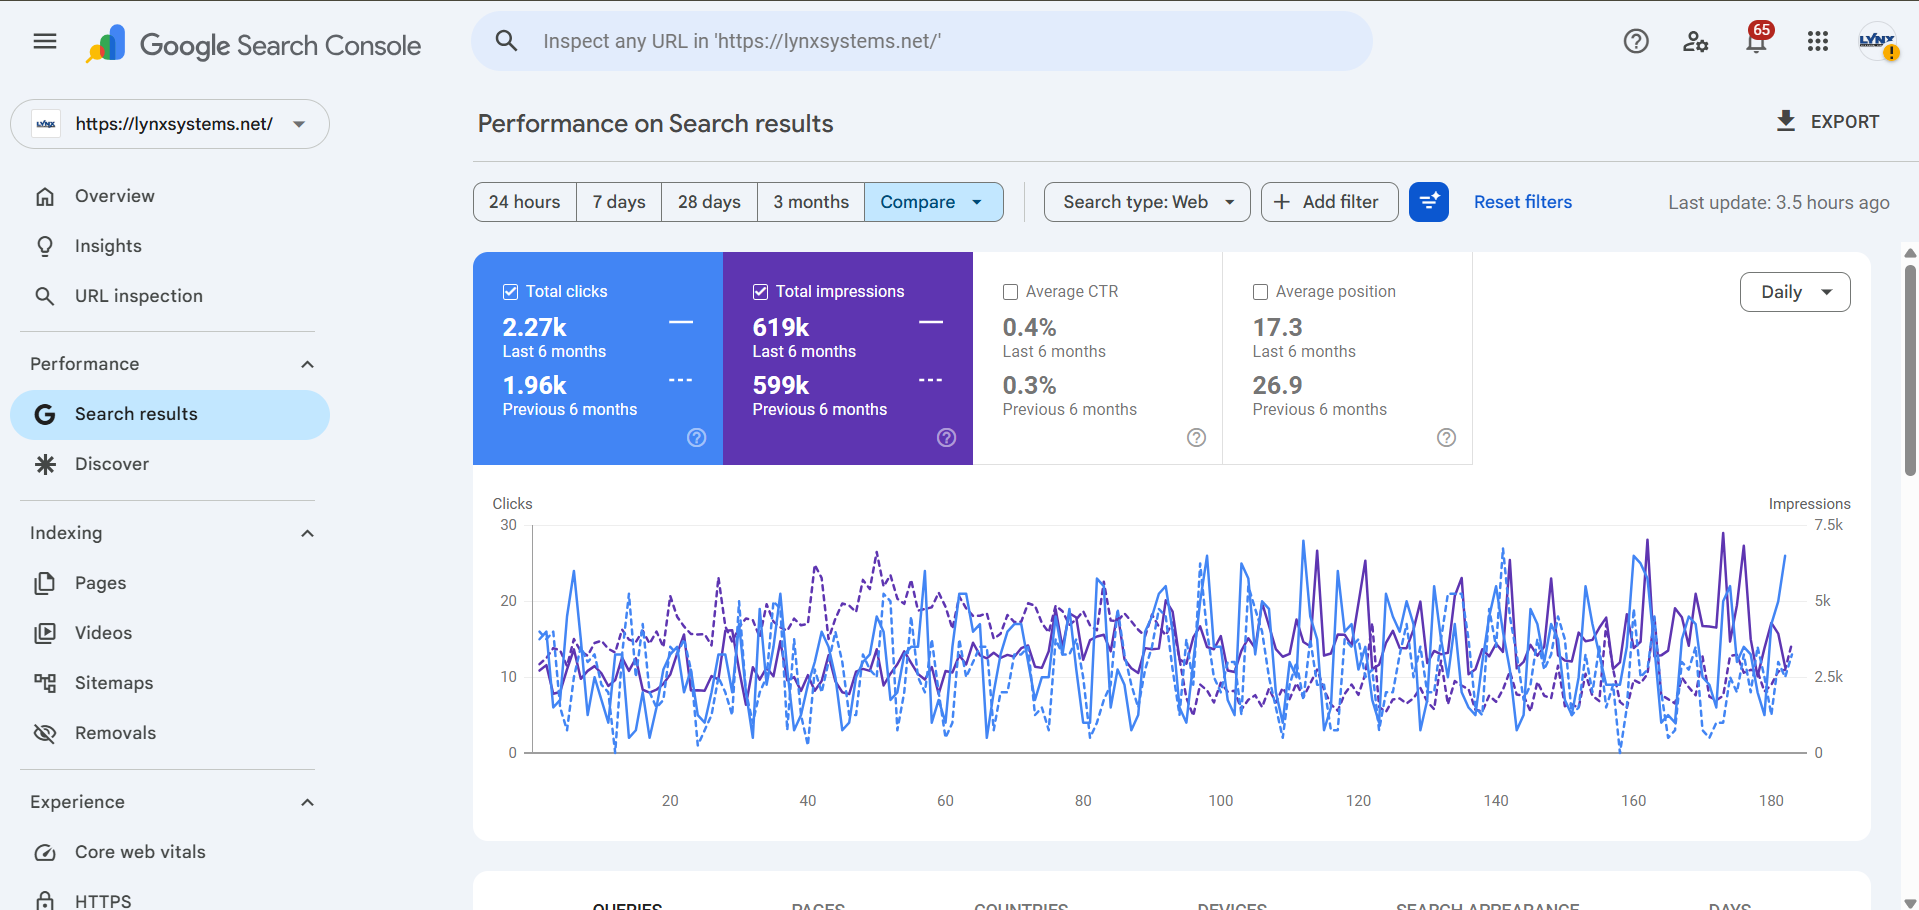Open the main hamburger menu
The height and width of the screenshot is (910, 1919).
pos(45,41)
